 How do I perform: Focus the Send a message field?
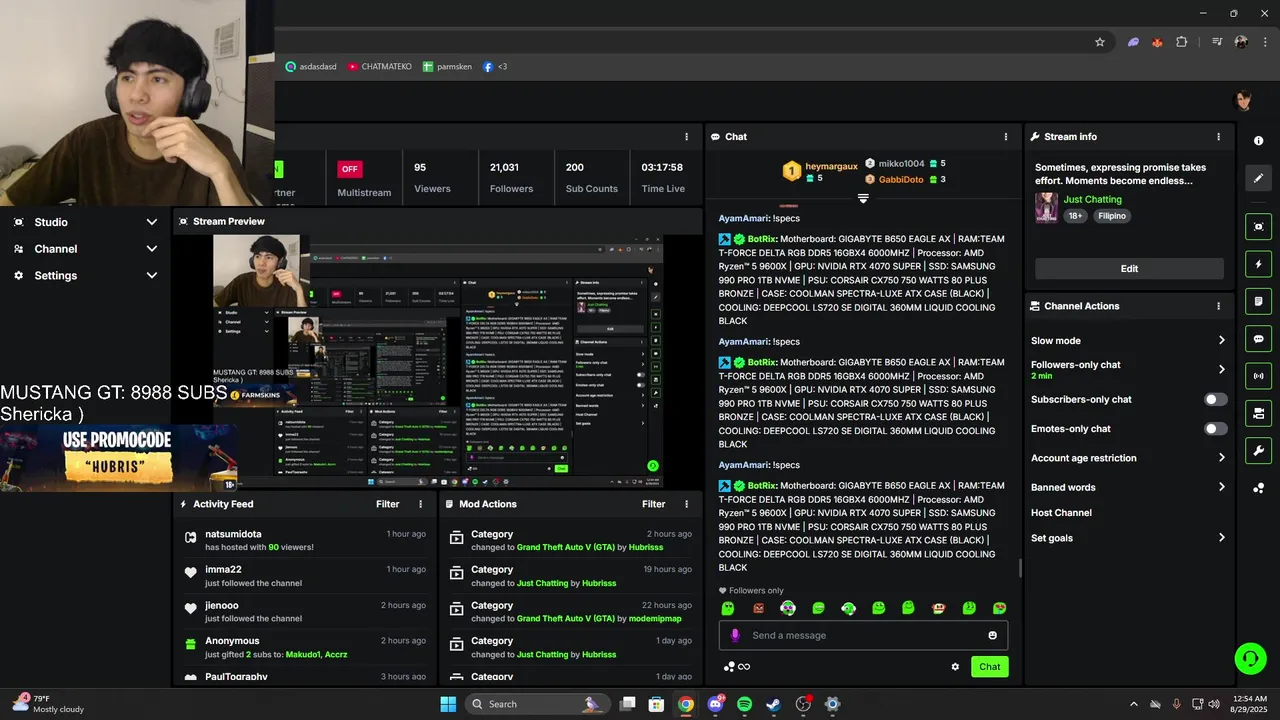pos(863,635)
